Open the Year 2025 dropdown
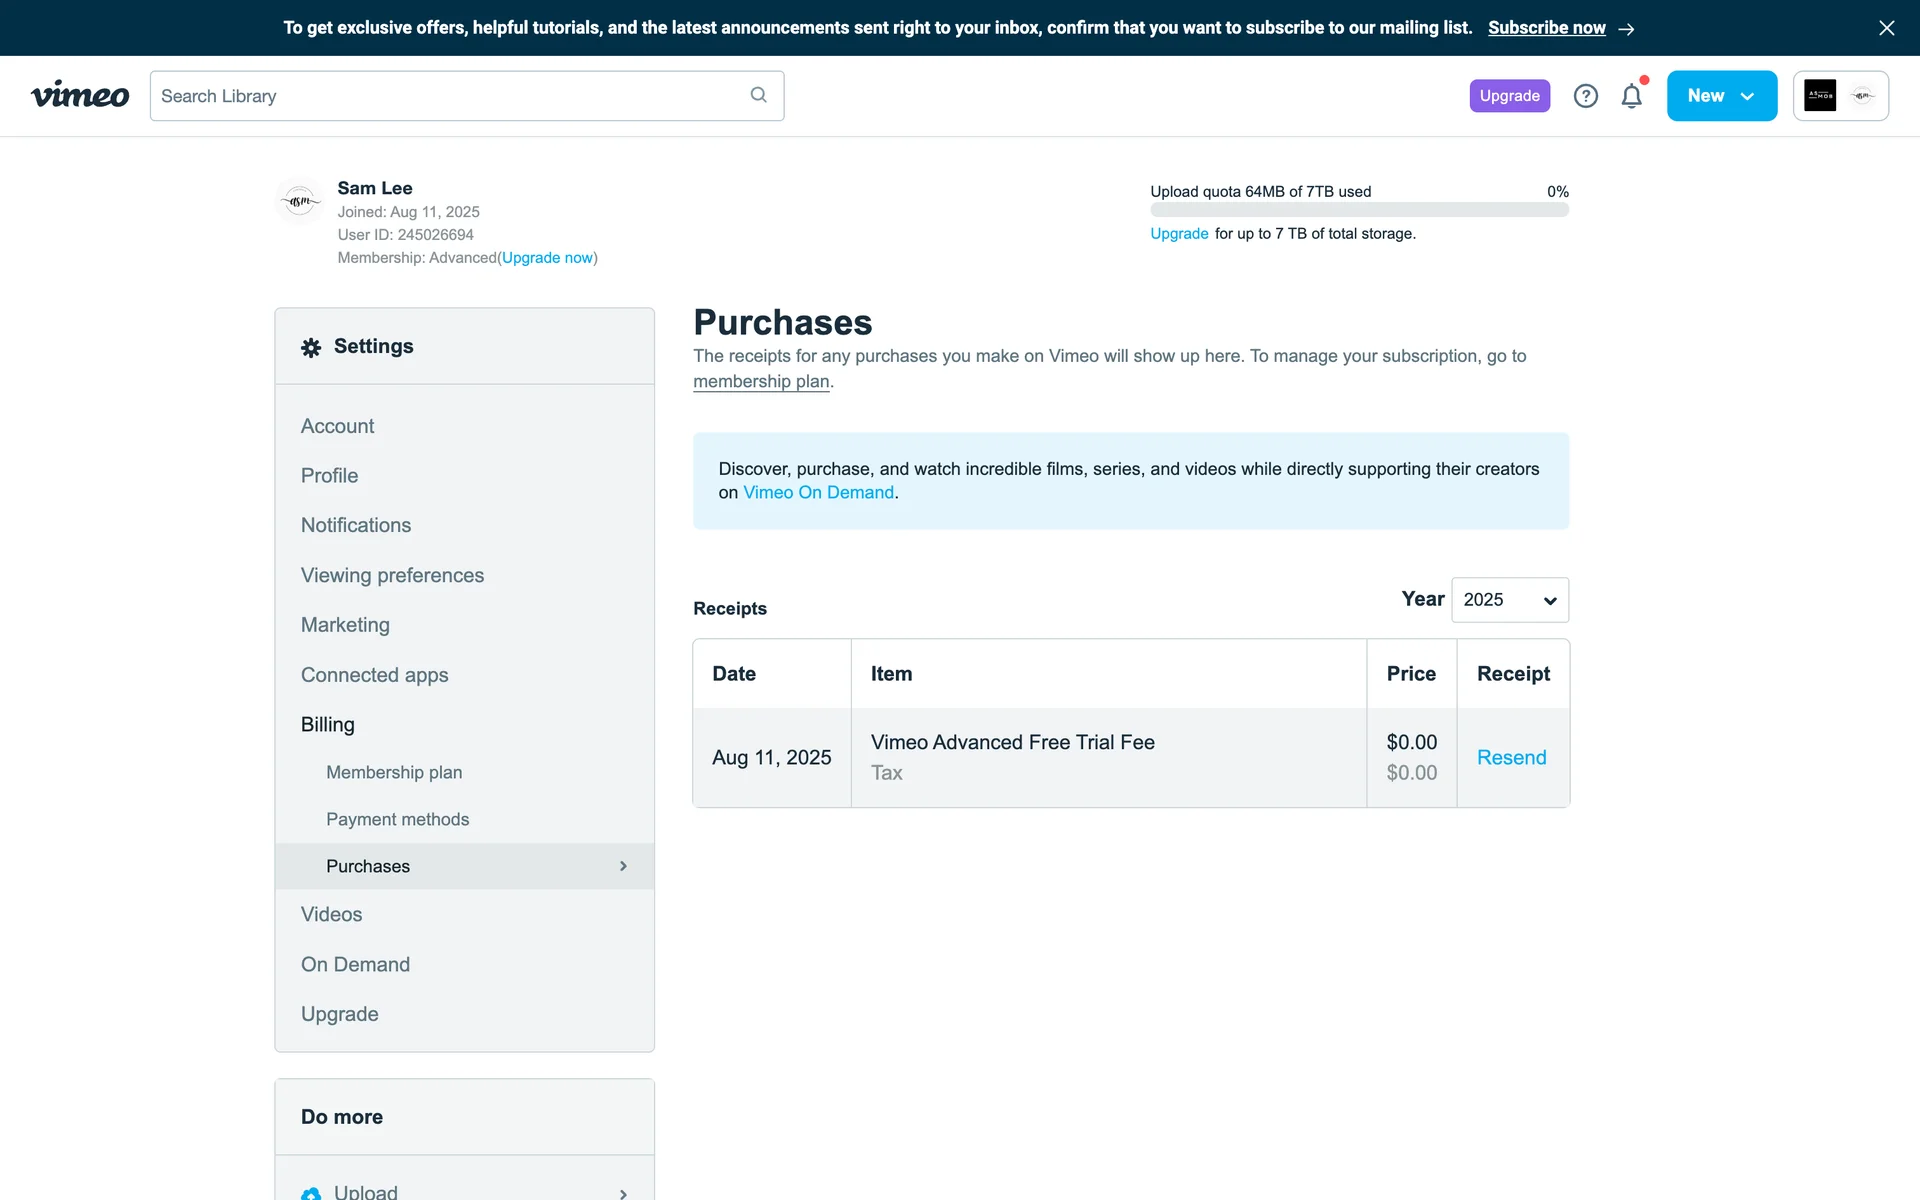 (1509, 600)
